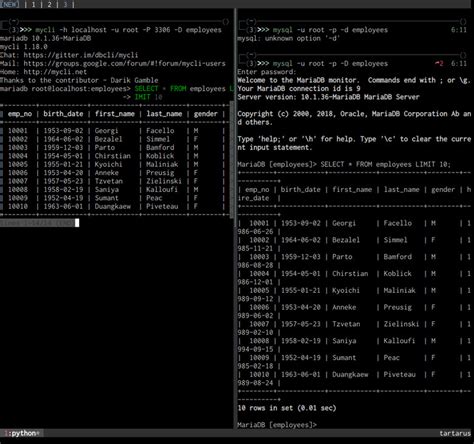
Task: Click Georgi in the mycli pane
Action: tap(106, 131)
